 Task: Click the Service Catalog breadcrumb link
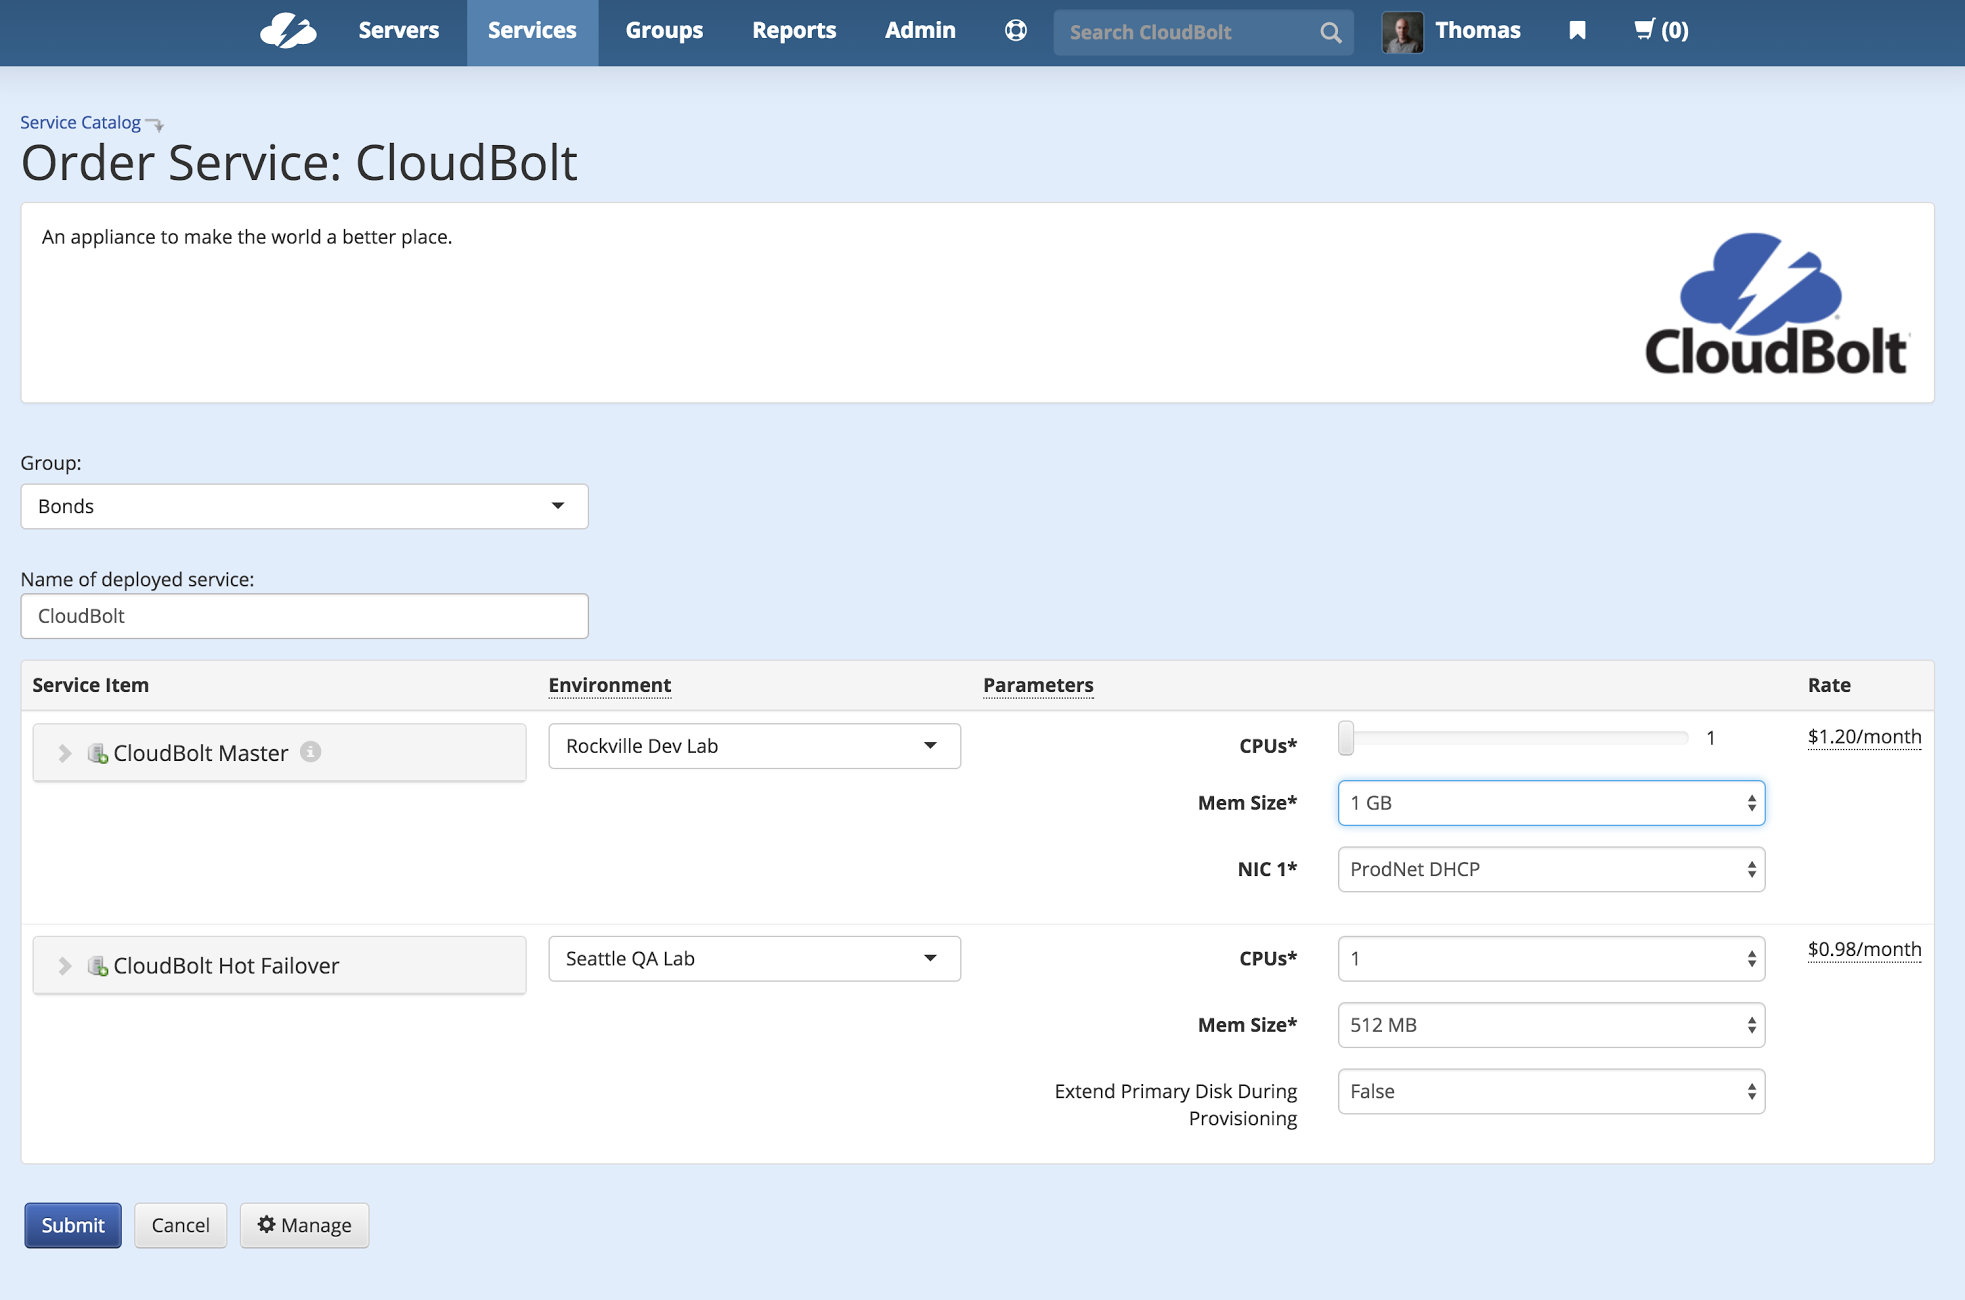coord(80,122)
